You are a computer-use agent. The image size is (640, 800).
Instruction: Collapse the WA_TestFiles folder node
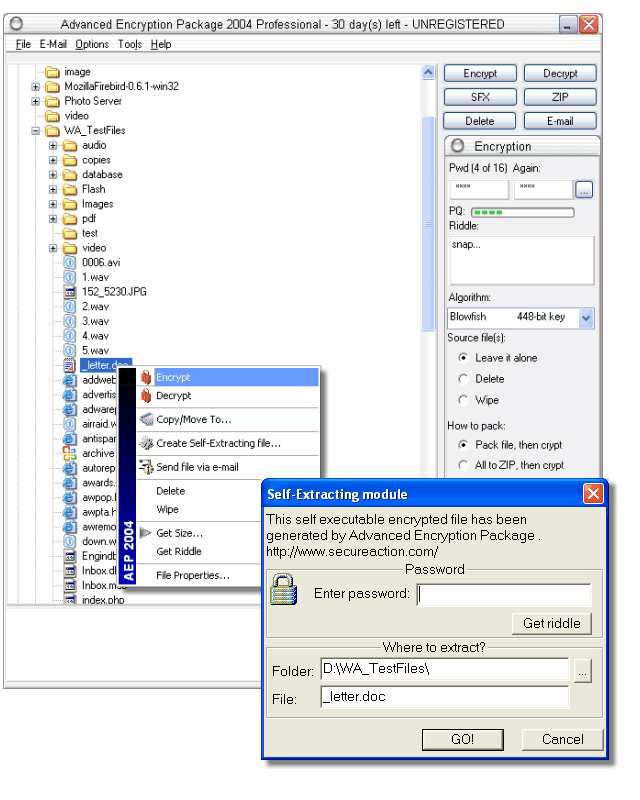point(35,131)
